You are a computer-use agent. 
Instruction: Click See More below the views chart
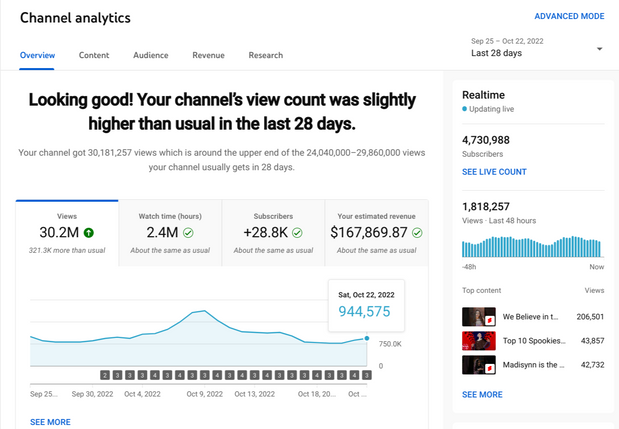[x=50, y=422]
